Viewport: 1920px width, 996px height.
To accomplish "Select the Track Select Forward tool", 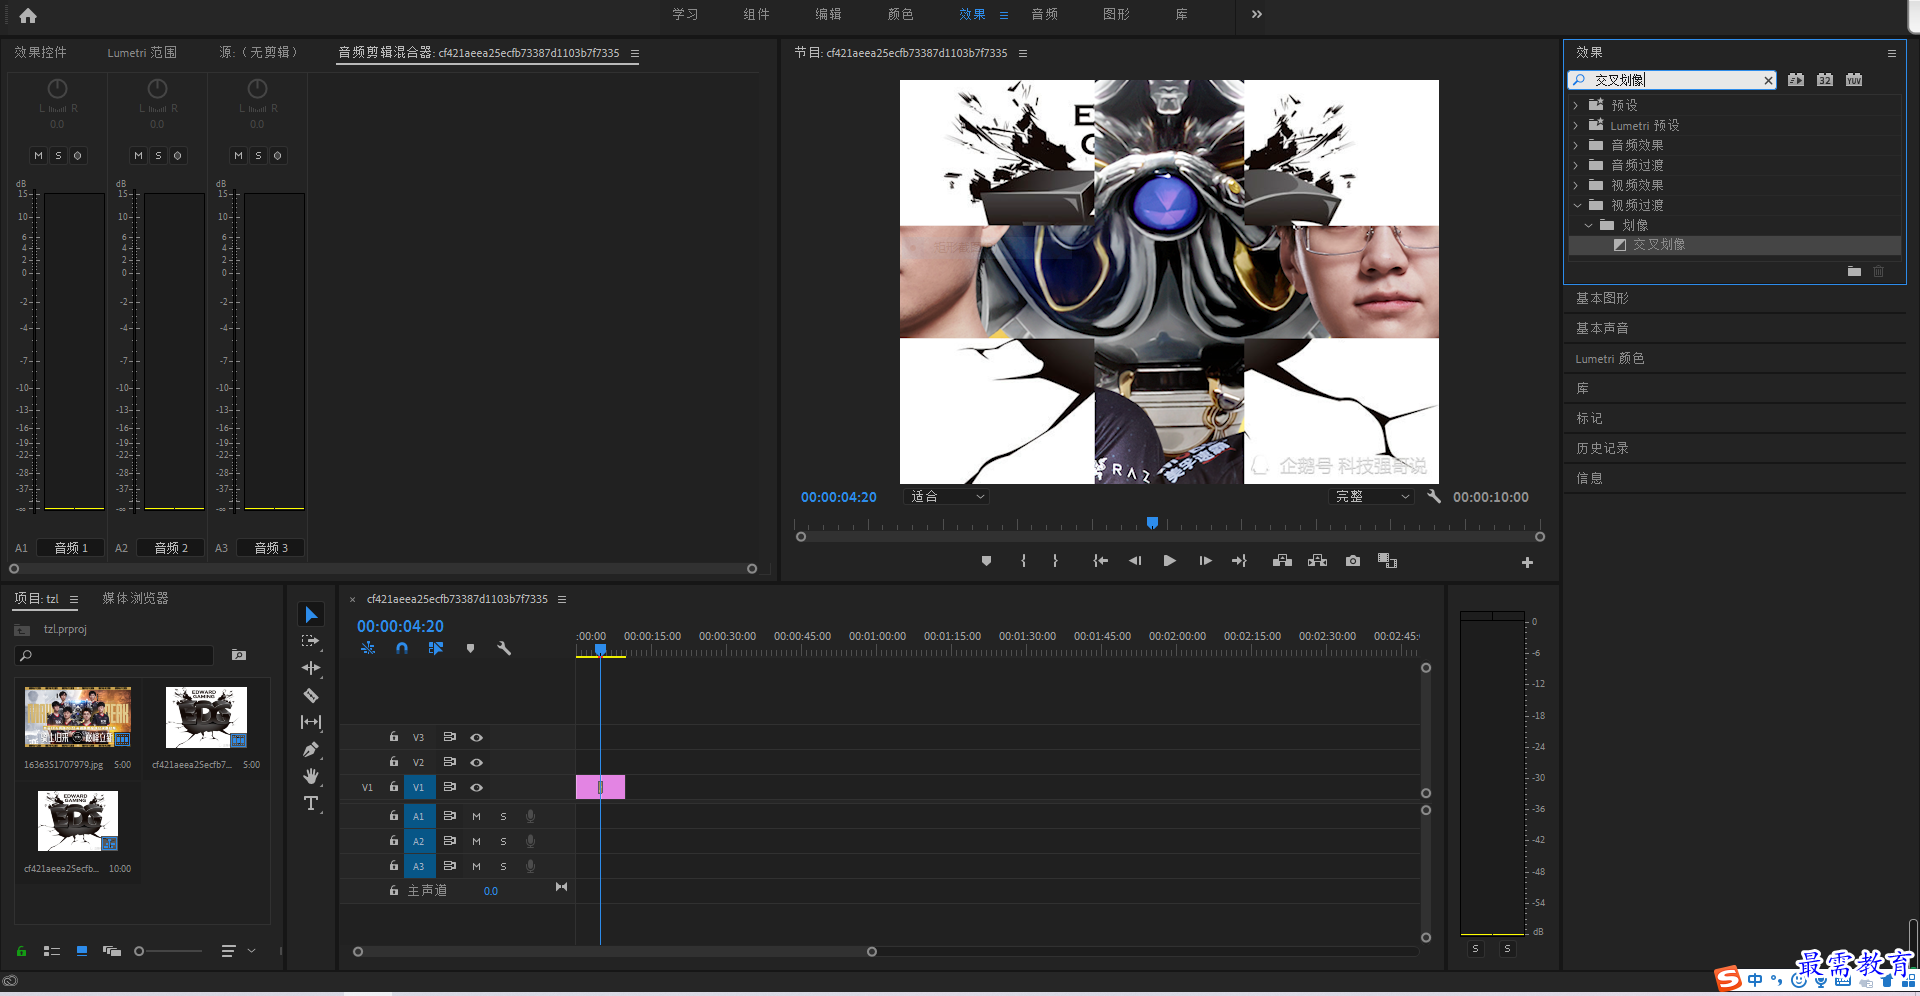I will point(311,641).
